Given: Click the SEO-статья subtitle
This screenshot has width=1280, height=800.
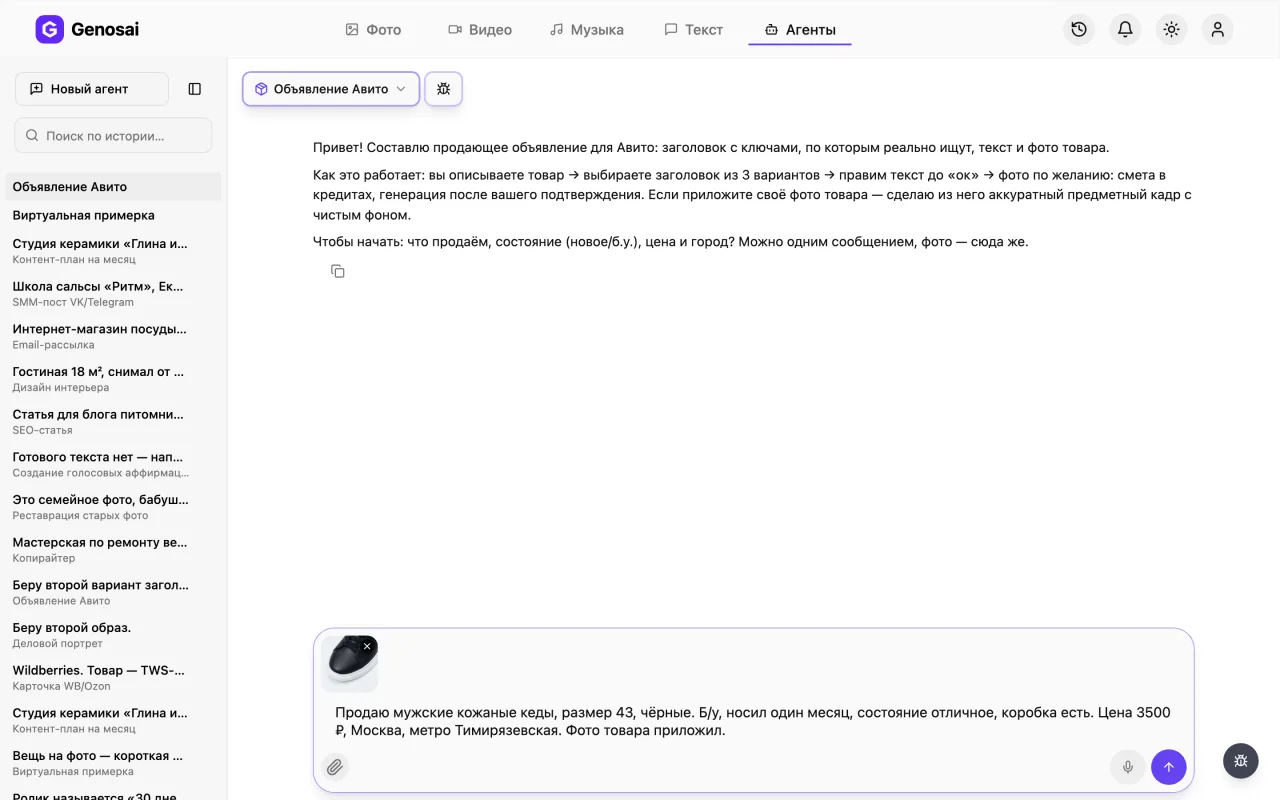Looking at the screenshot, I should point(42,430).
